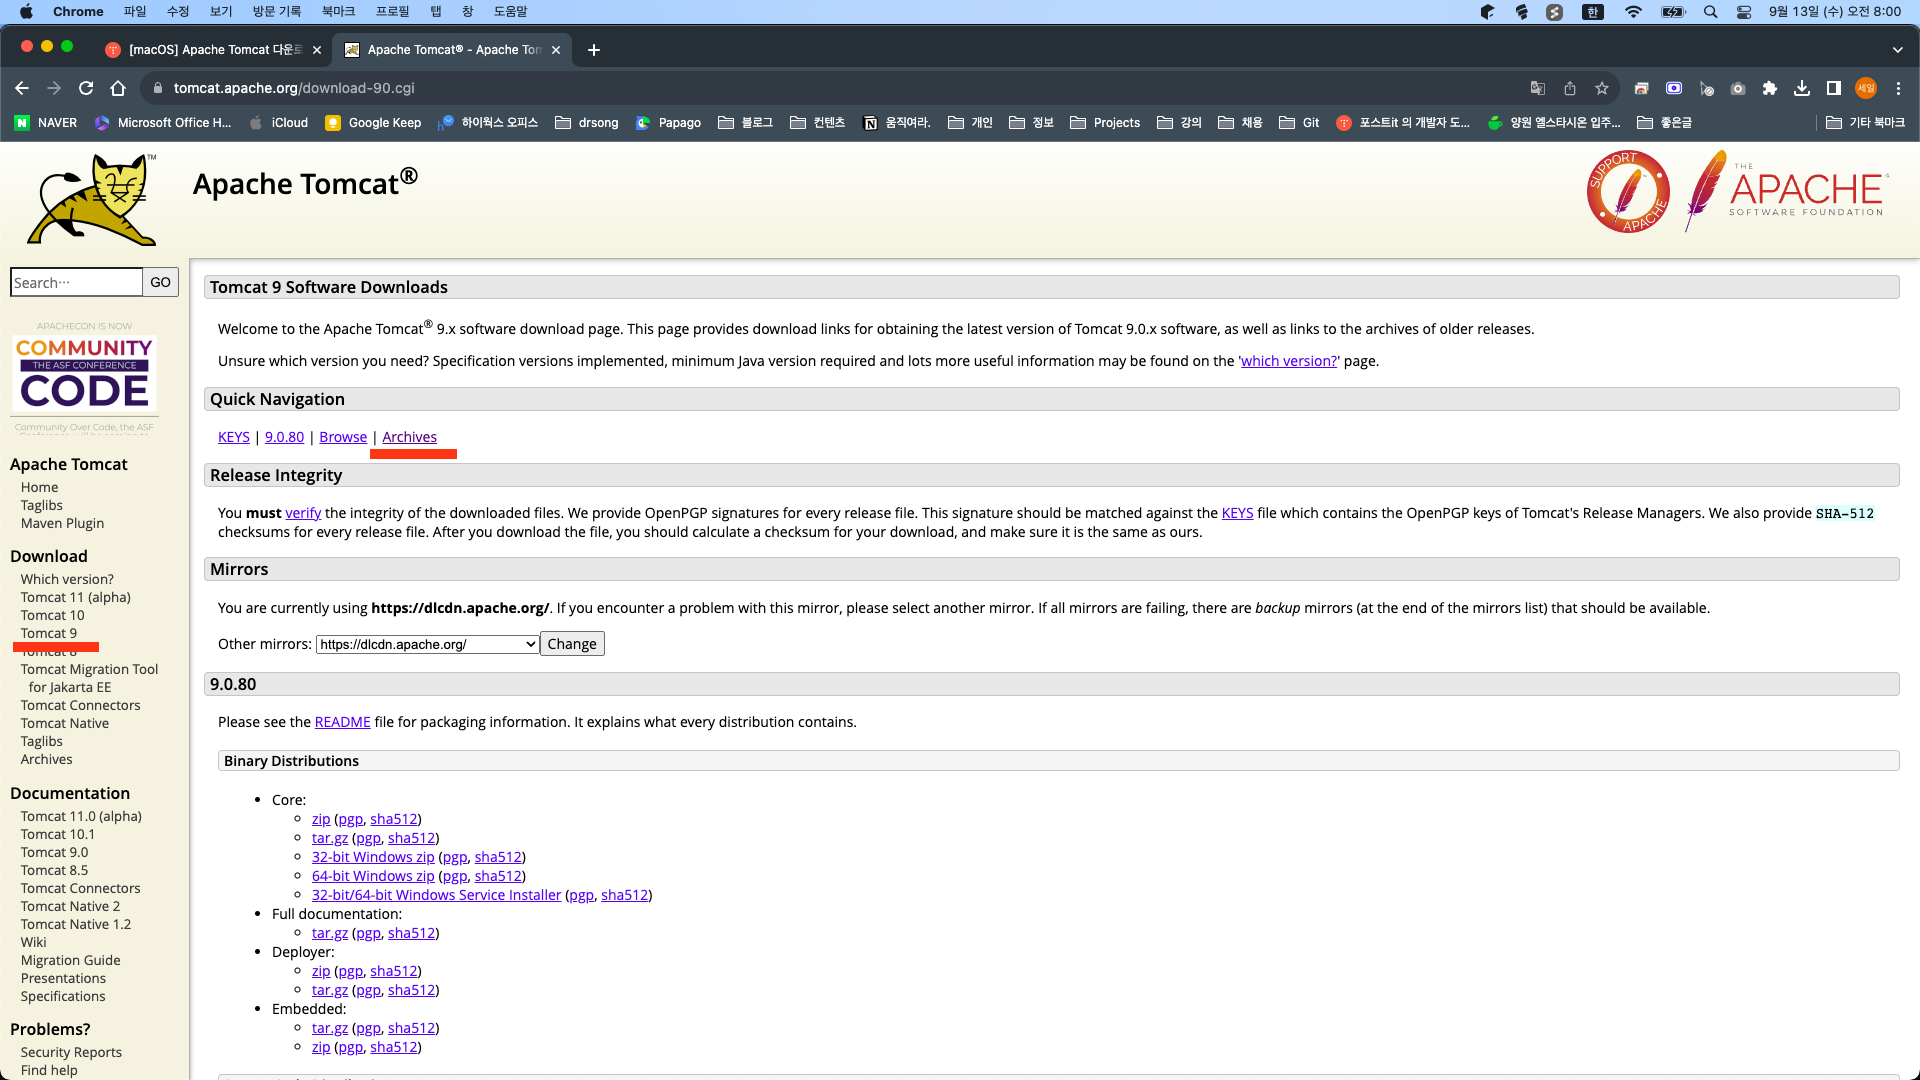Open the 기타 북마크 folder
Viewport: 1920px width, 1080px height.
[1865, 123]
